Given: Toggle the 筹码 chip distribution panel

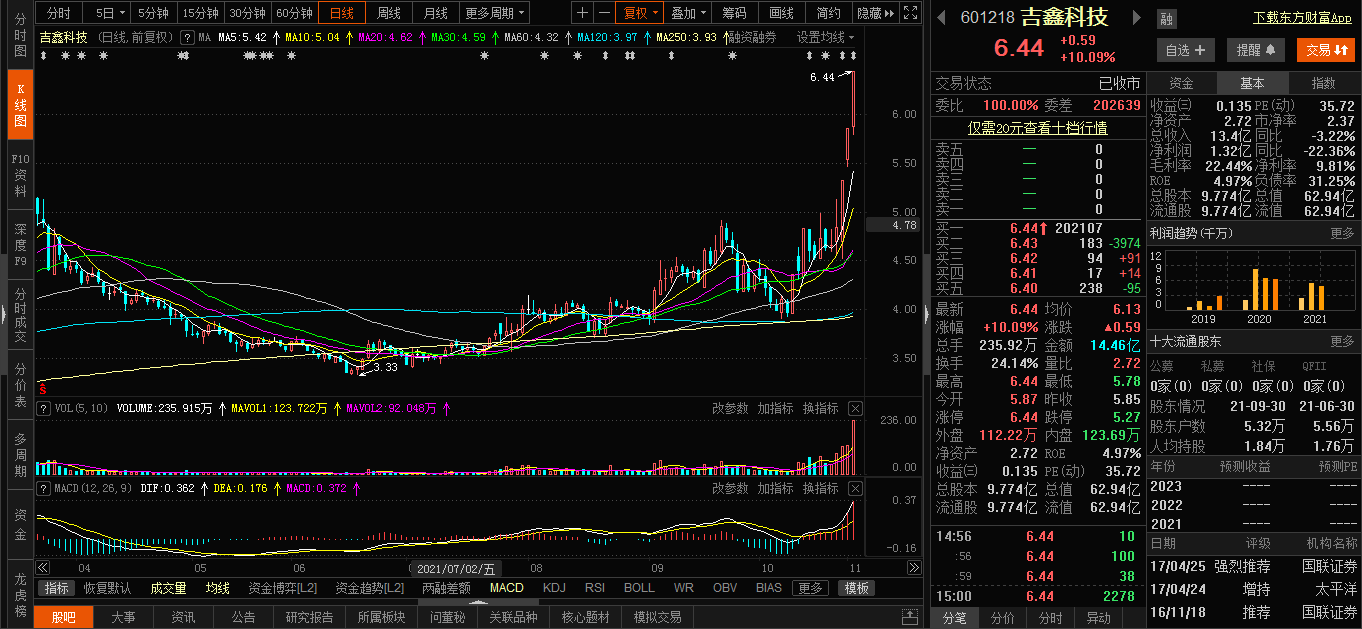Looking at the screenshot, I should (x=734, y=13).
